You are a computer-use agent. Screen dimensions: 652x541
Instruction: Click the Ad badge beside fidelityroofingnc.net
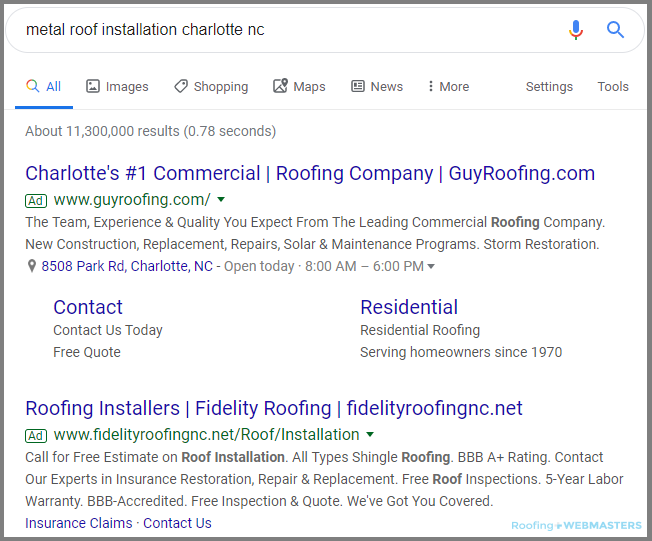click(36, 436)
